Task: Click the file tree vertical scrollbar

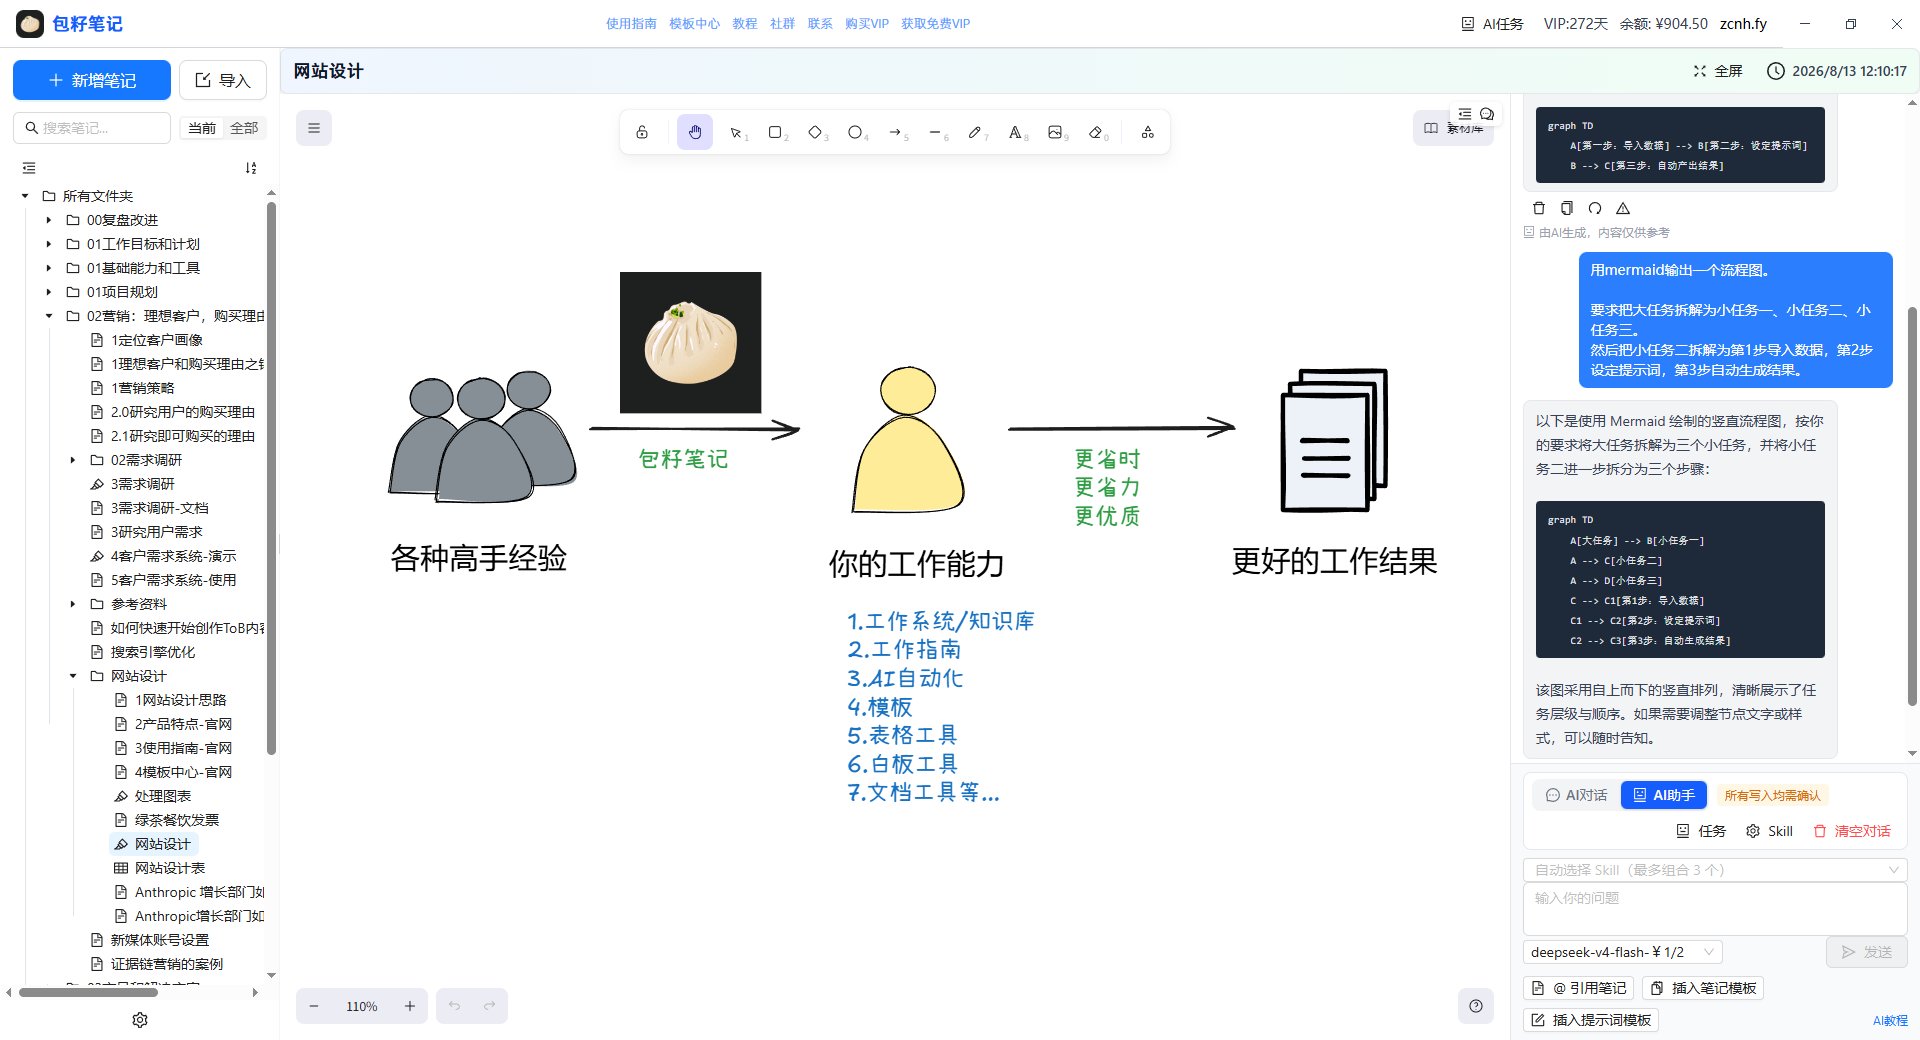Action: (x=271, y=478)
